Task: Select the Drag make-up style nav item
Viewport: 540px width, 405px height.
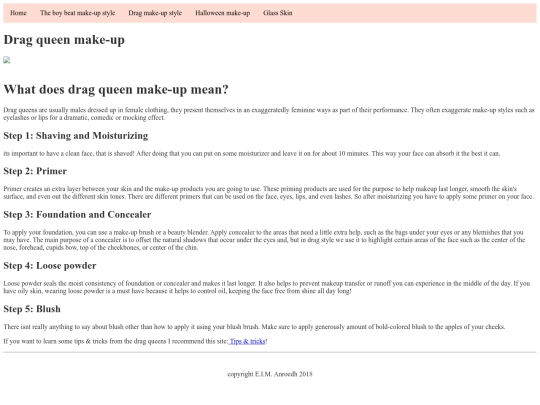Action: tap(155, 13)
